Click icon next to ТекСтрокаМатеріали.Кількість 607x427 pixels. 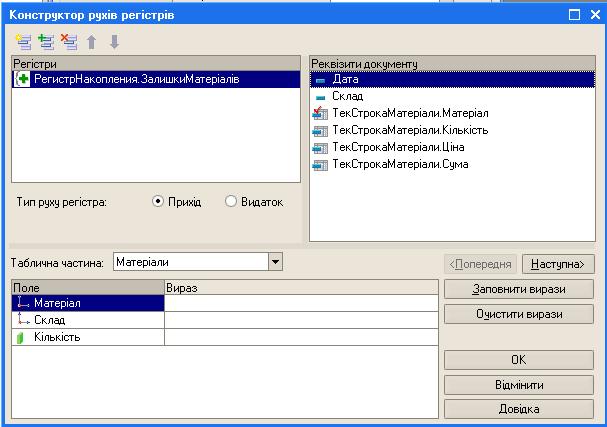pos(320,131)
